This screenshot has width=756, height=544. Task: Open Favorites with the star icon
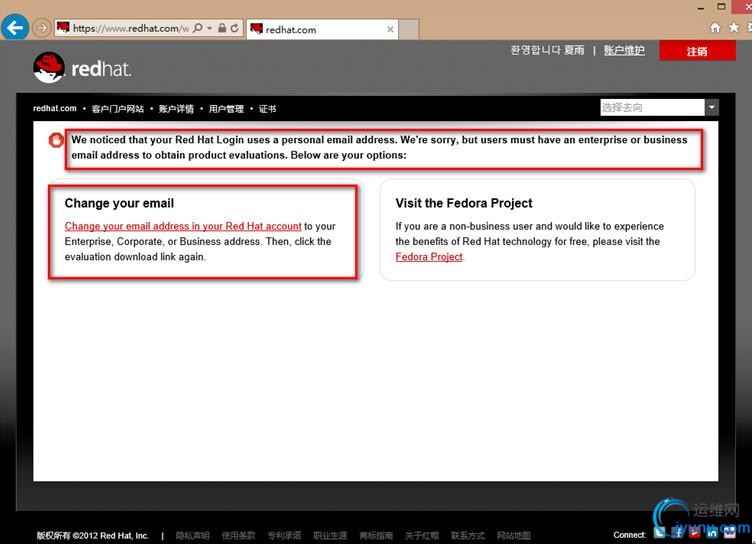click(x=734, y=27)
